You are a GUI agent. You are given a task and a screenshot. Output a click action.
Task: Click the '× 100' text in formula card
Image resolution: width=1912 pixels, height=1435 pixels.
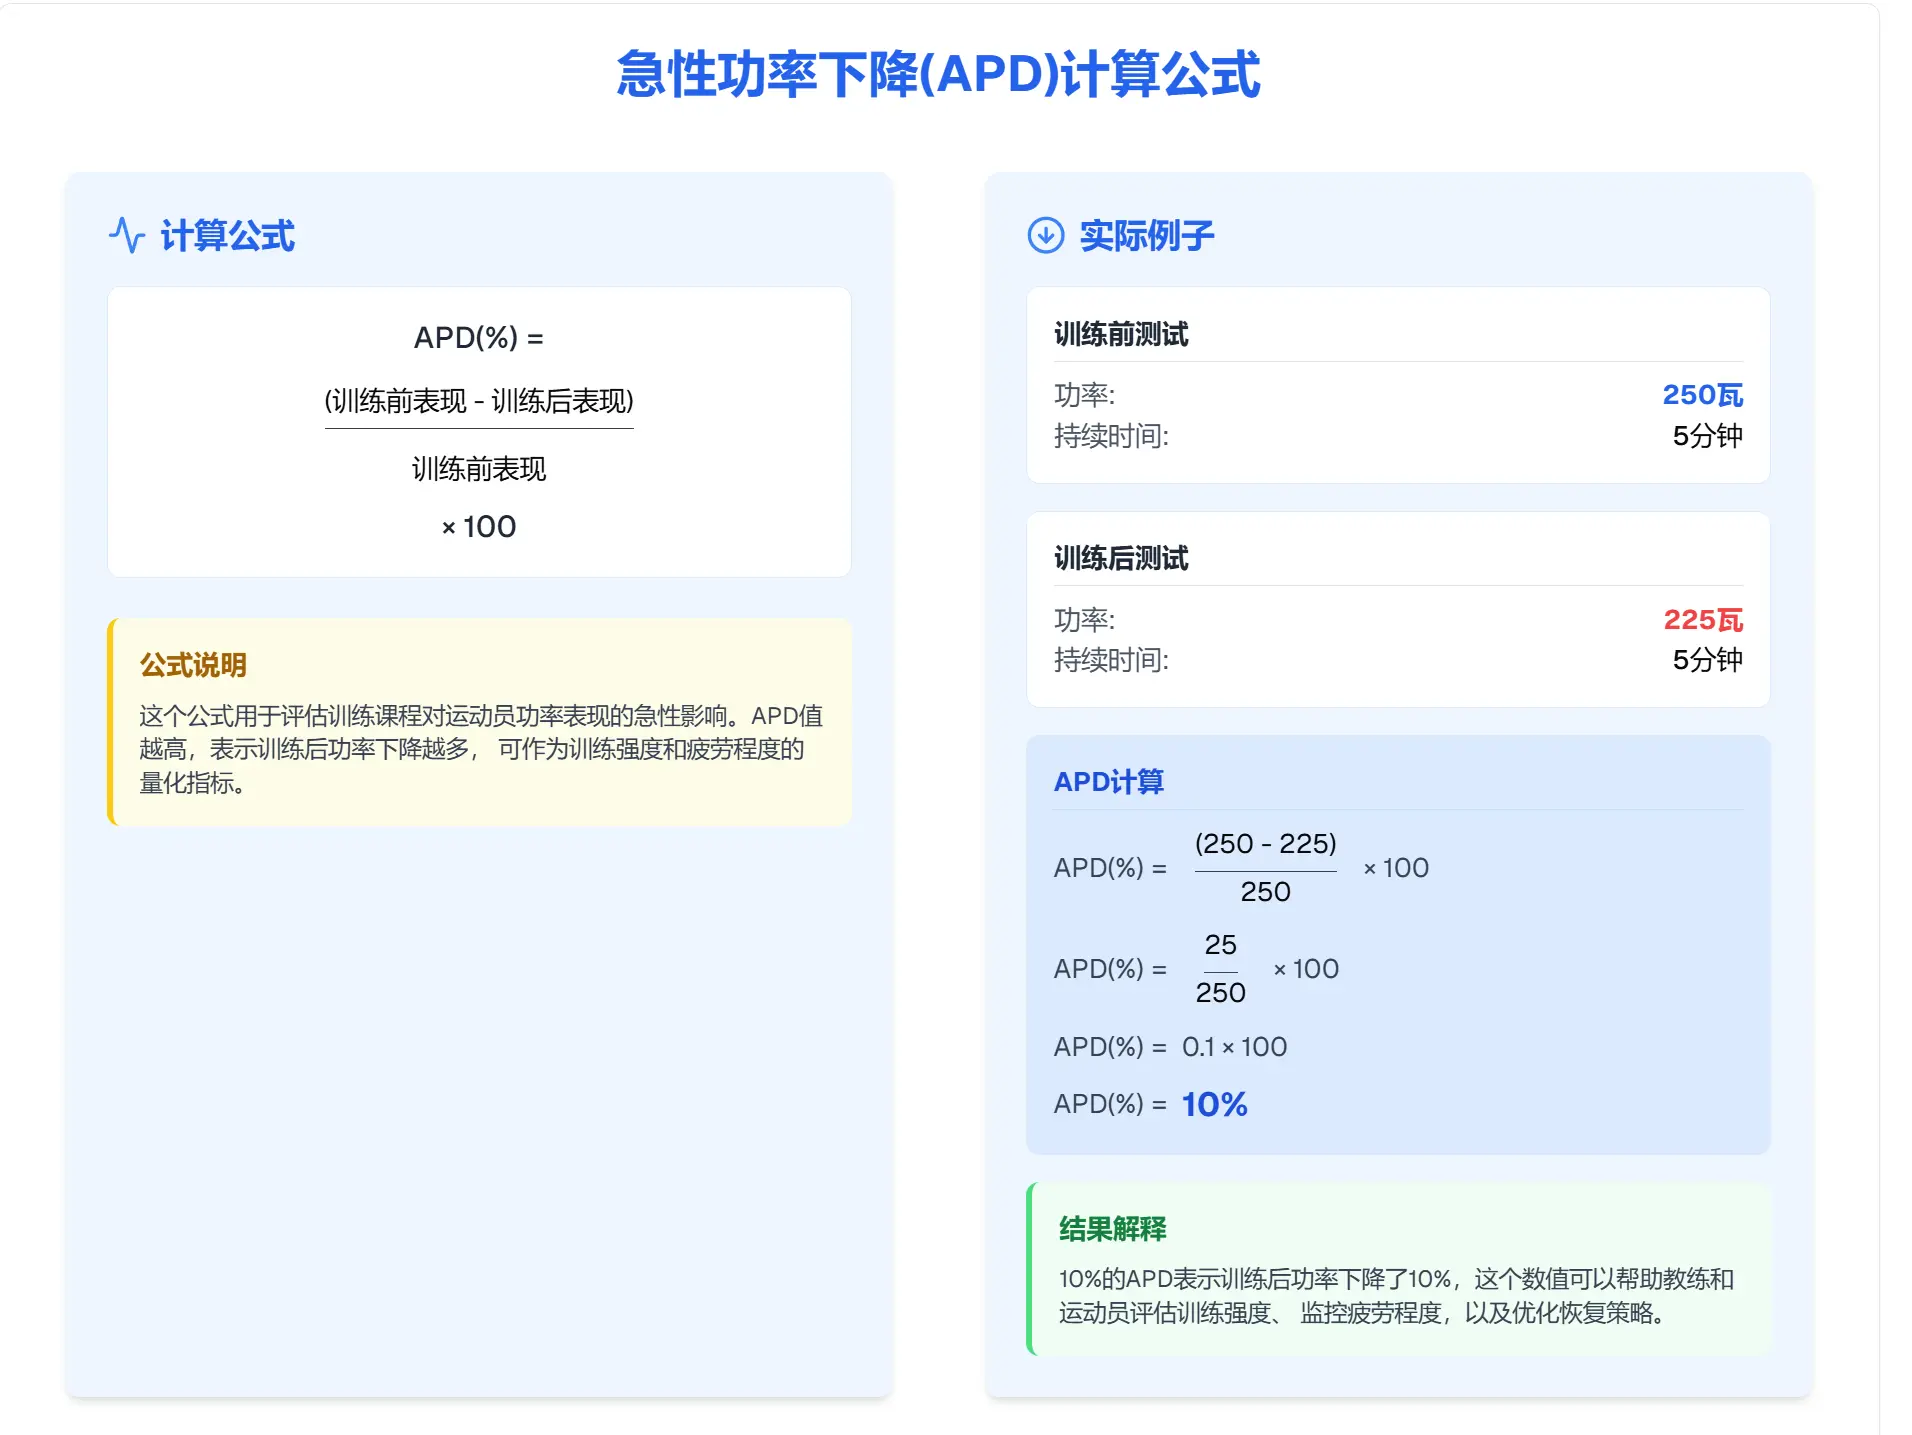[479, 527]
